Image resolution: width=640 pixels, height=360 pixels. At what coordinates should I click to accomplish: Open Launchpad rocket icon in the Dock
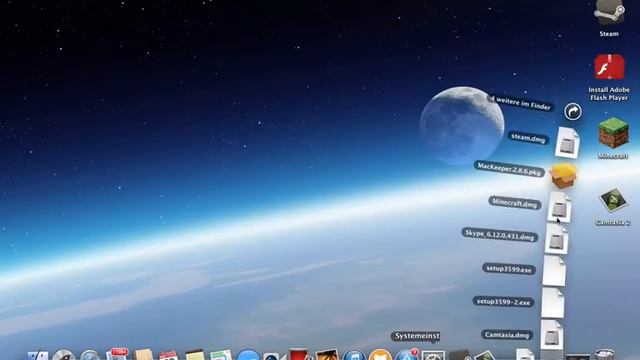[64, 355]
